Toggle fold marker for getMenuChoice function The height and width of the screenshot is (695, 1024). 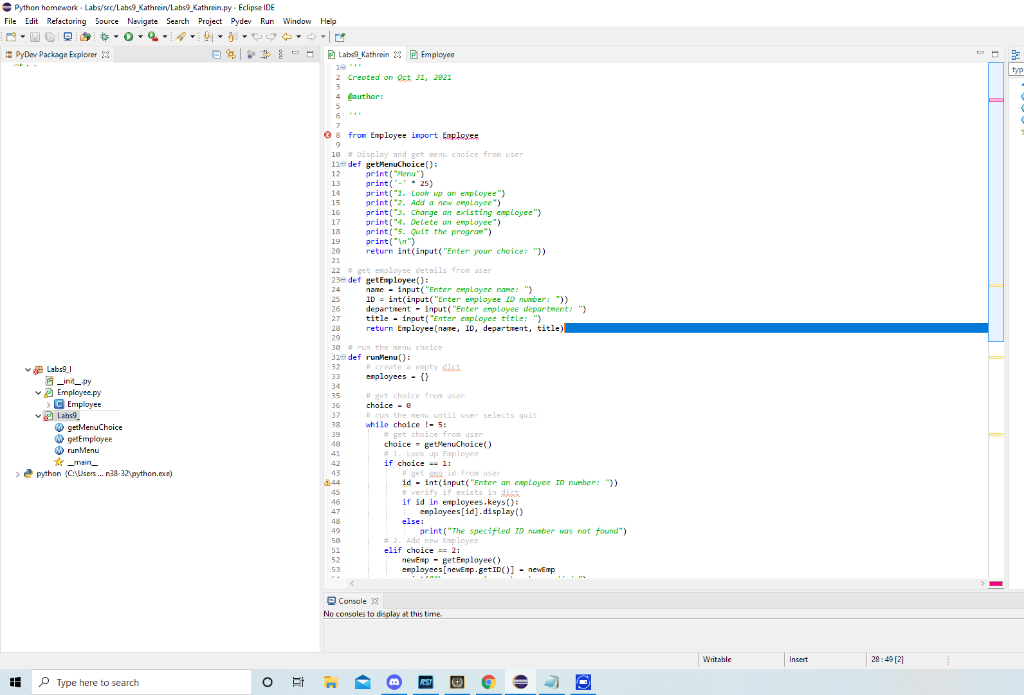tap(344, 164)
